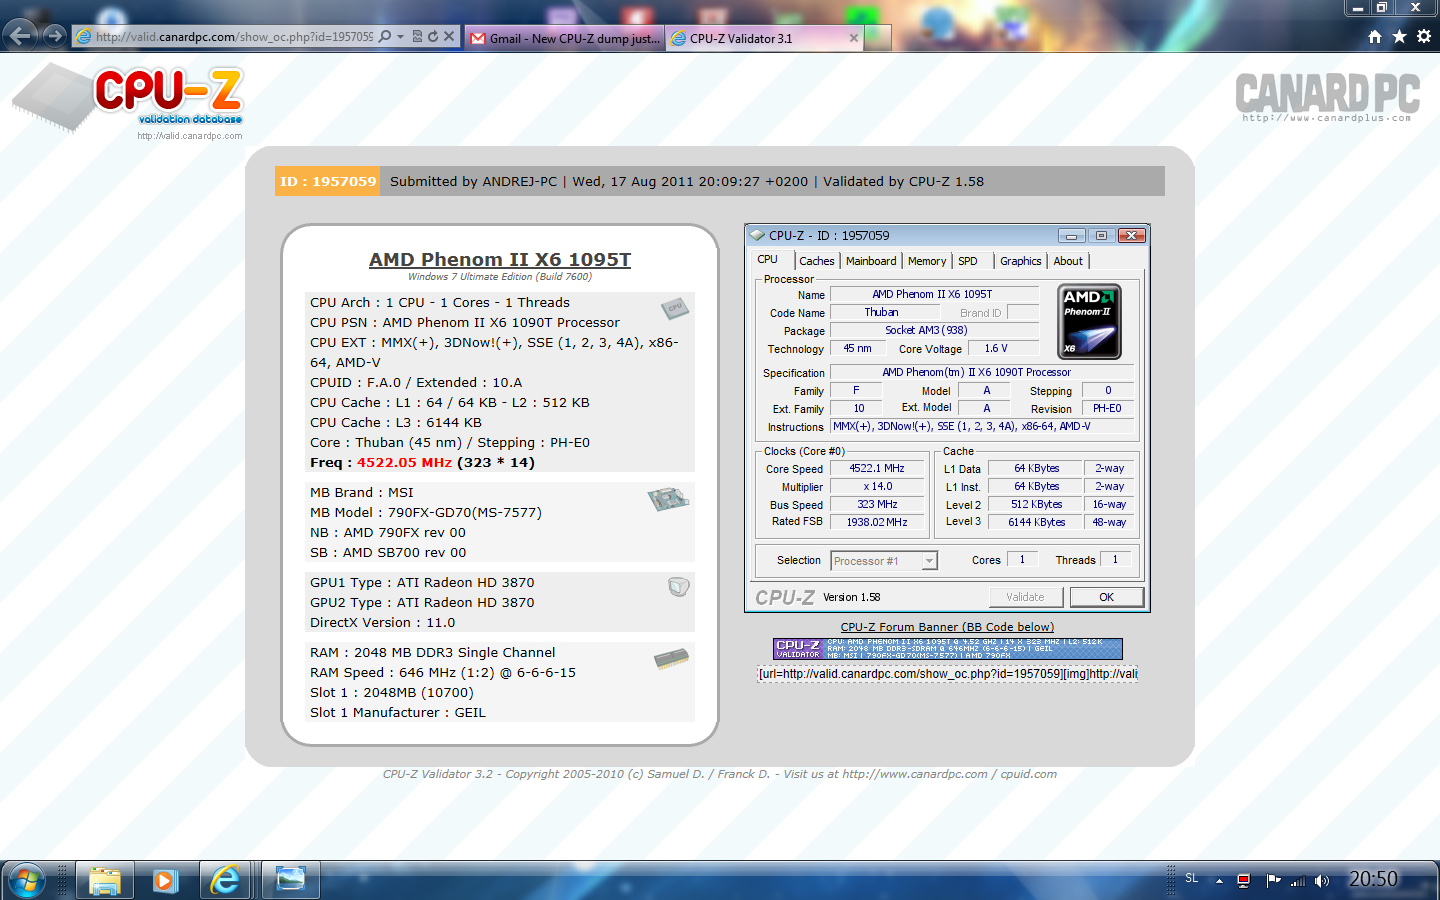
Task: Click the Freq 4522.05 MHz red value
Action: click(x=404, y=462)
